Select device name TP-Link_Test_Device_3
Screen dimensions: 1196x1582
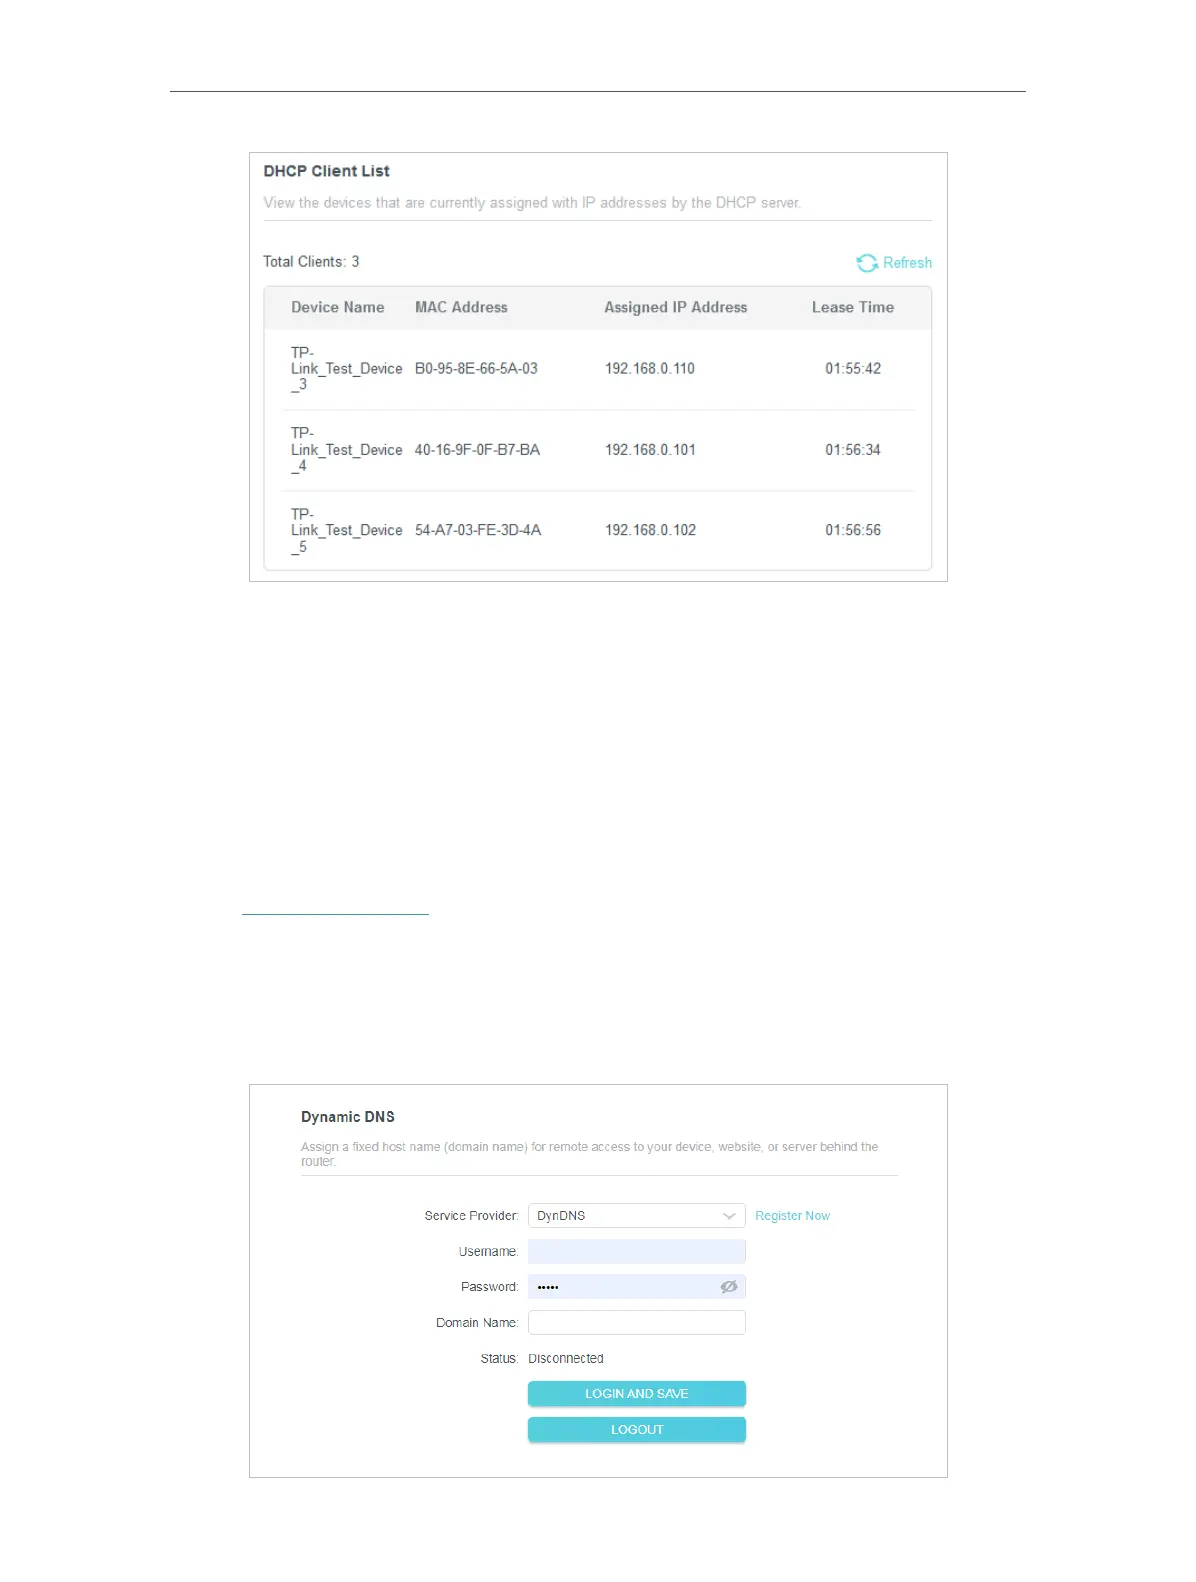point(346,369)
